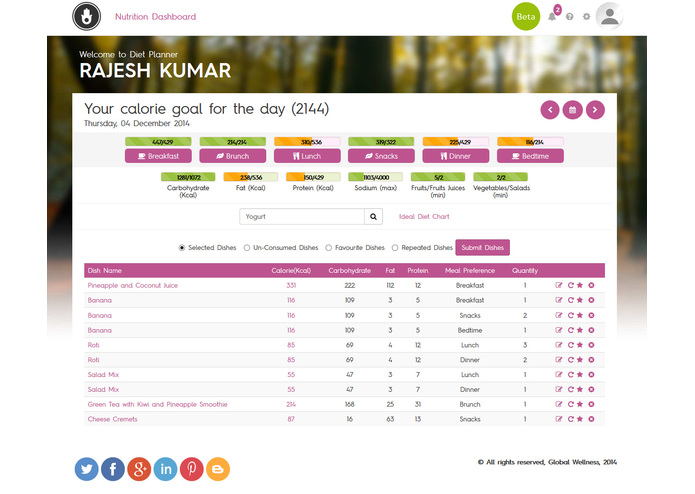Screen dimensions: 695x494
Task: Open the LinkedIn social icon
Action: [165, 469]
